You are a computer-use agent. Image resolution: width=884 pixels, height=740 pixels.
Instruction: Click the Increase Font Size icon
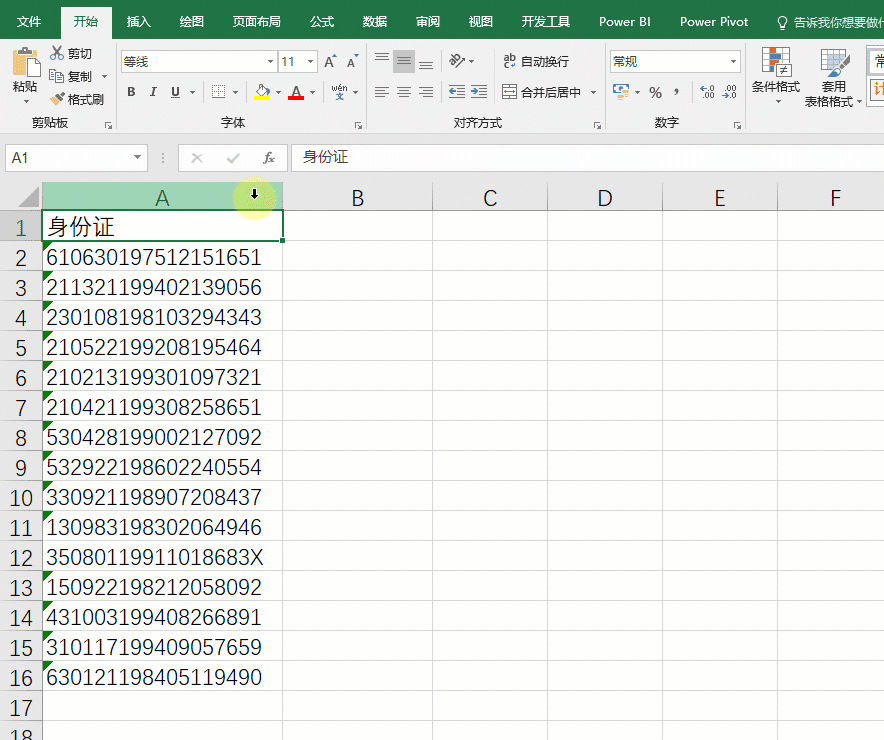tap(331, 62)
